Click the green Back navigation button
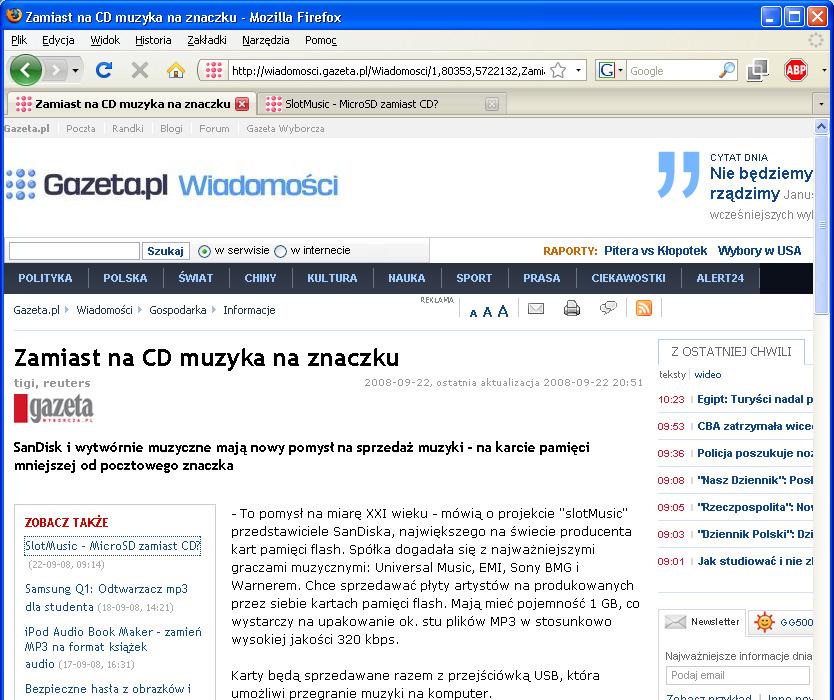Viewport: 834px width, 700px height. [26, 70]
